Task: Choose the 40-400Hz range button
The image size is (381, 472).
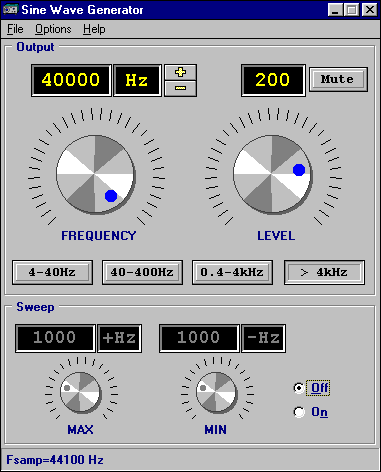Action: [x=142, y=272]
